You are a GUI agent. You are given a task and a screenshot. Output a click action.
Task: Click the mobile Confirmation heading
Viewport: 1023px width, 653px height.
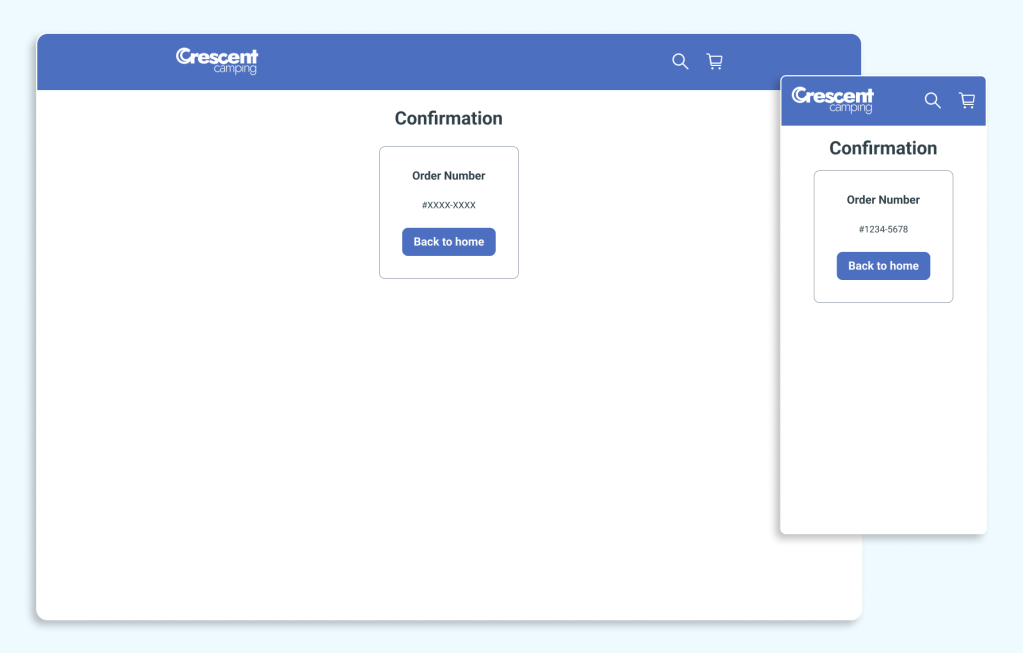[883, 148]
